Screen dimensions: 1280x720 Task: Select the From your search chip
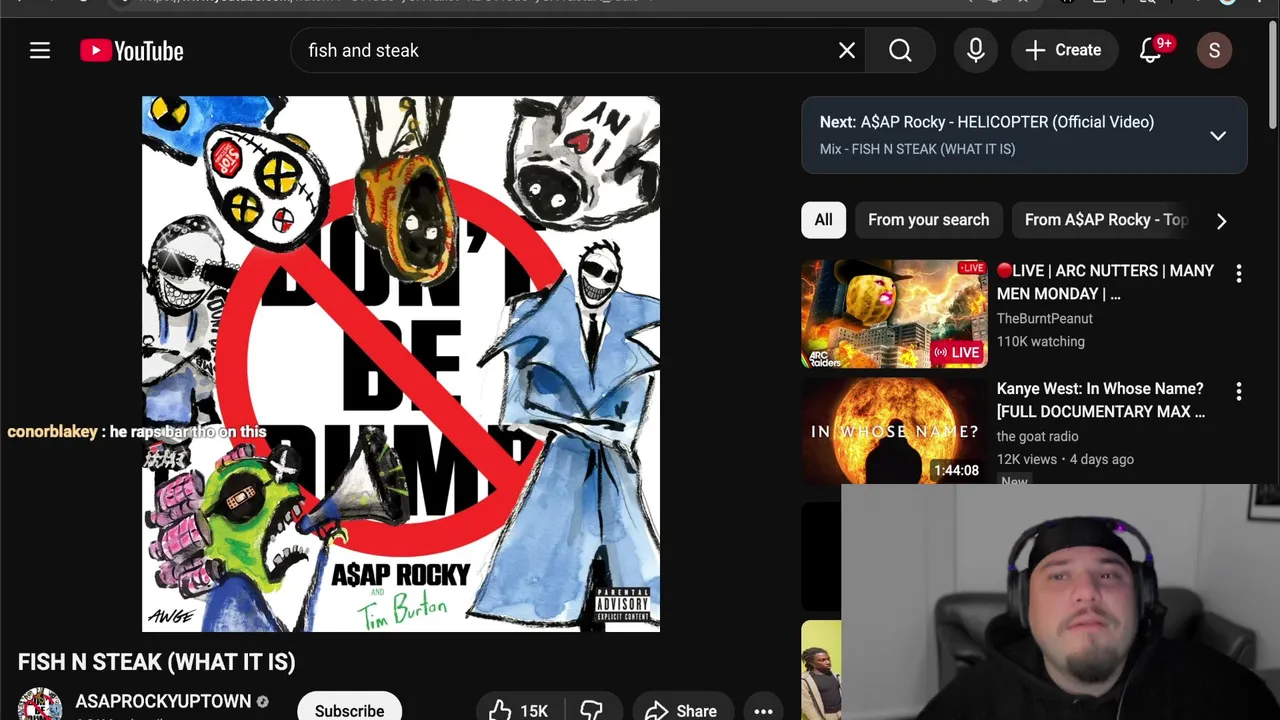click(x=928, y=220)
